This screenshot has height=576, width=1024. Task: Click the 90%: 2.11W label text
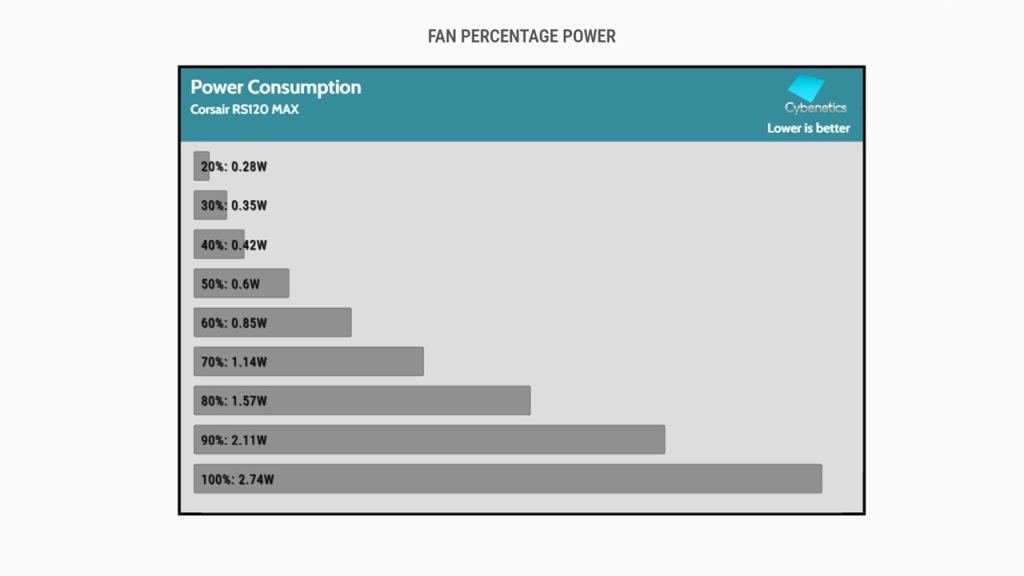point(234,440)
